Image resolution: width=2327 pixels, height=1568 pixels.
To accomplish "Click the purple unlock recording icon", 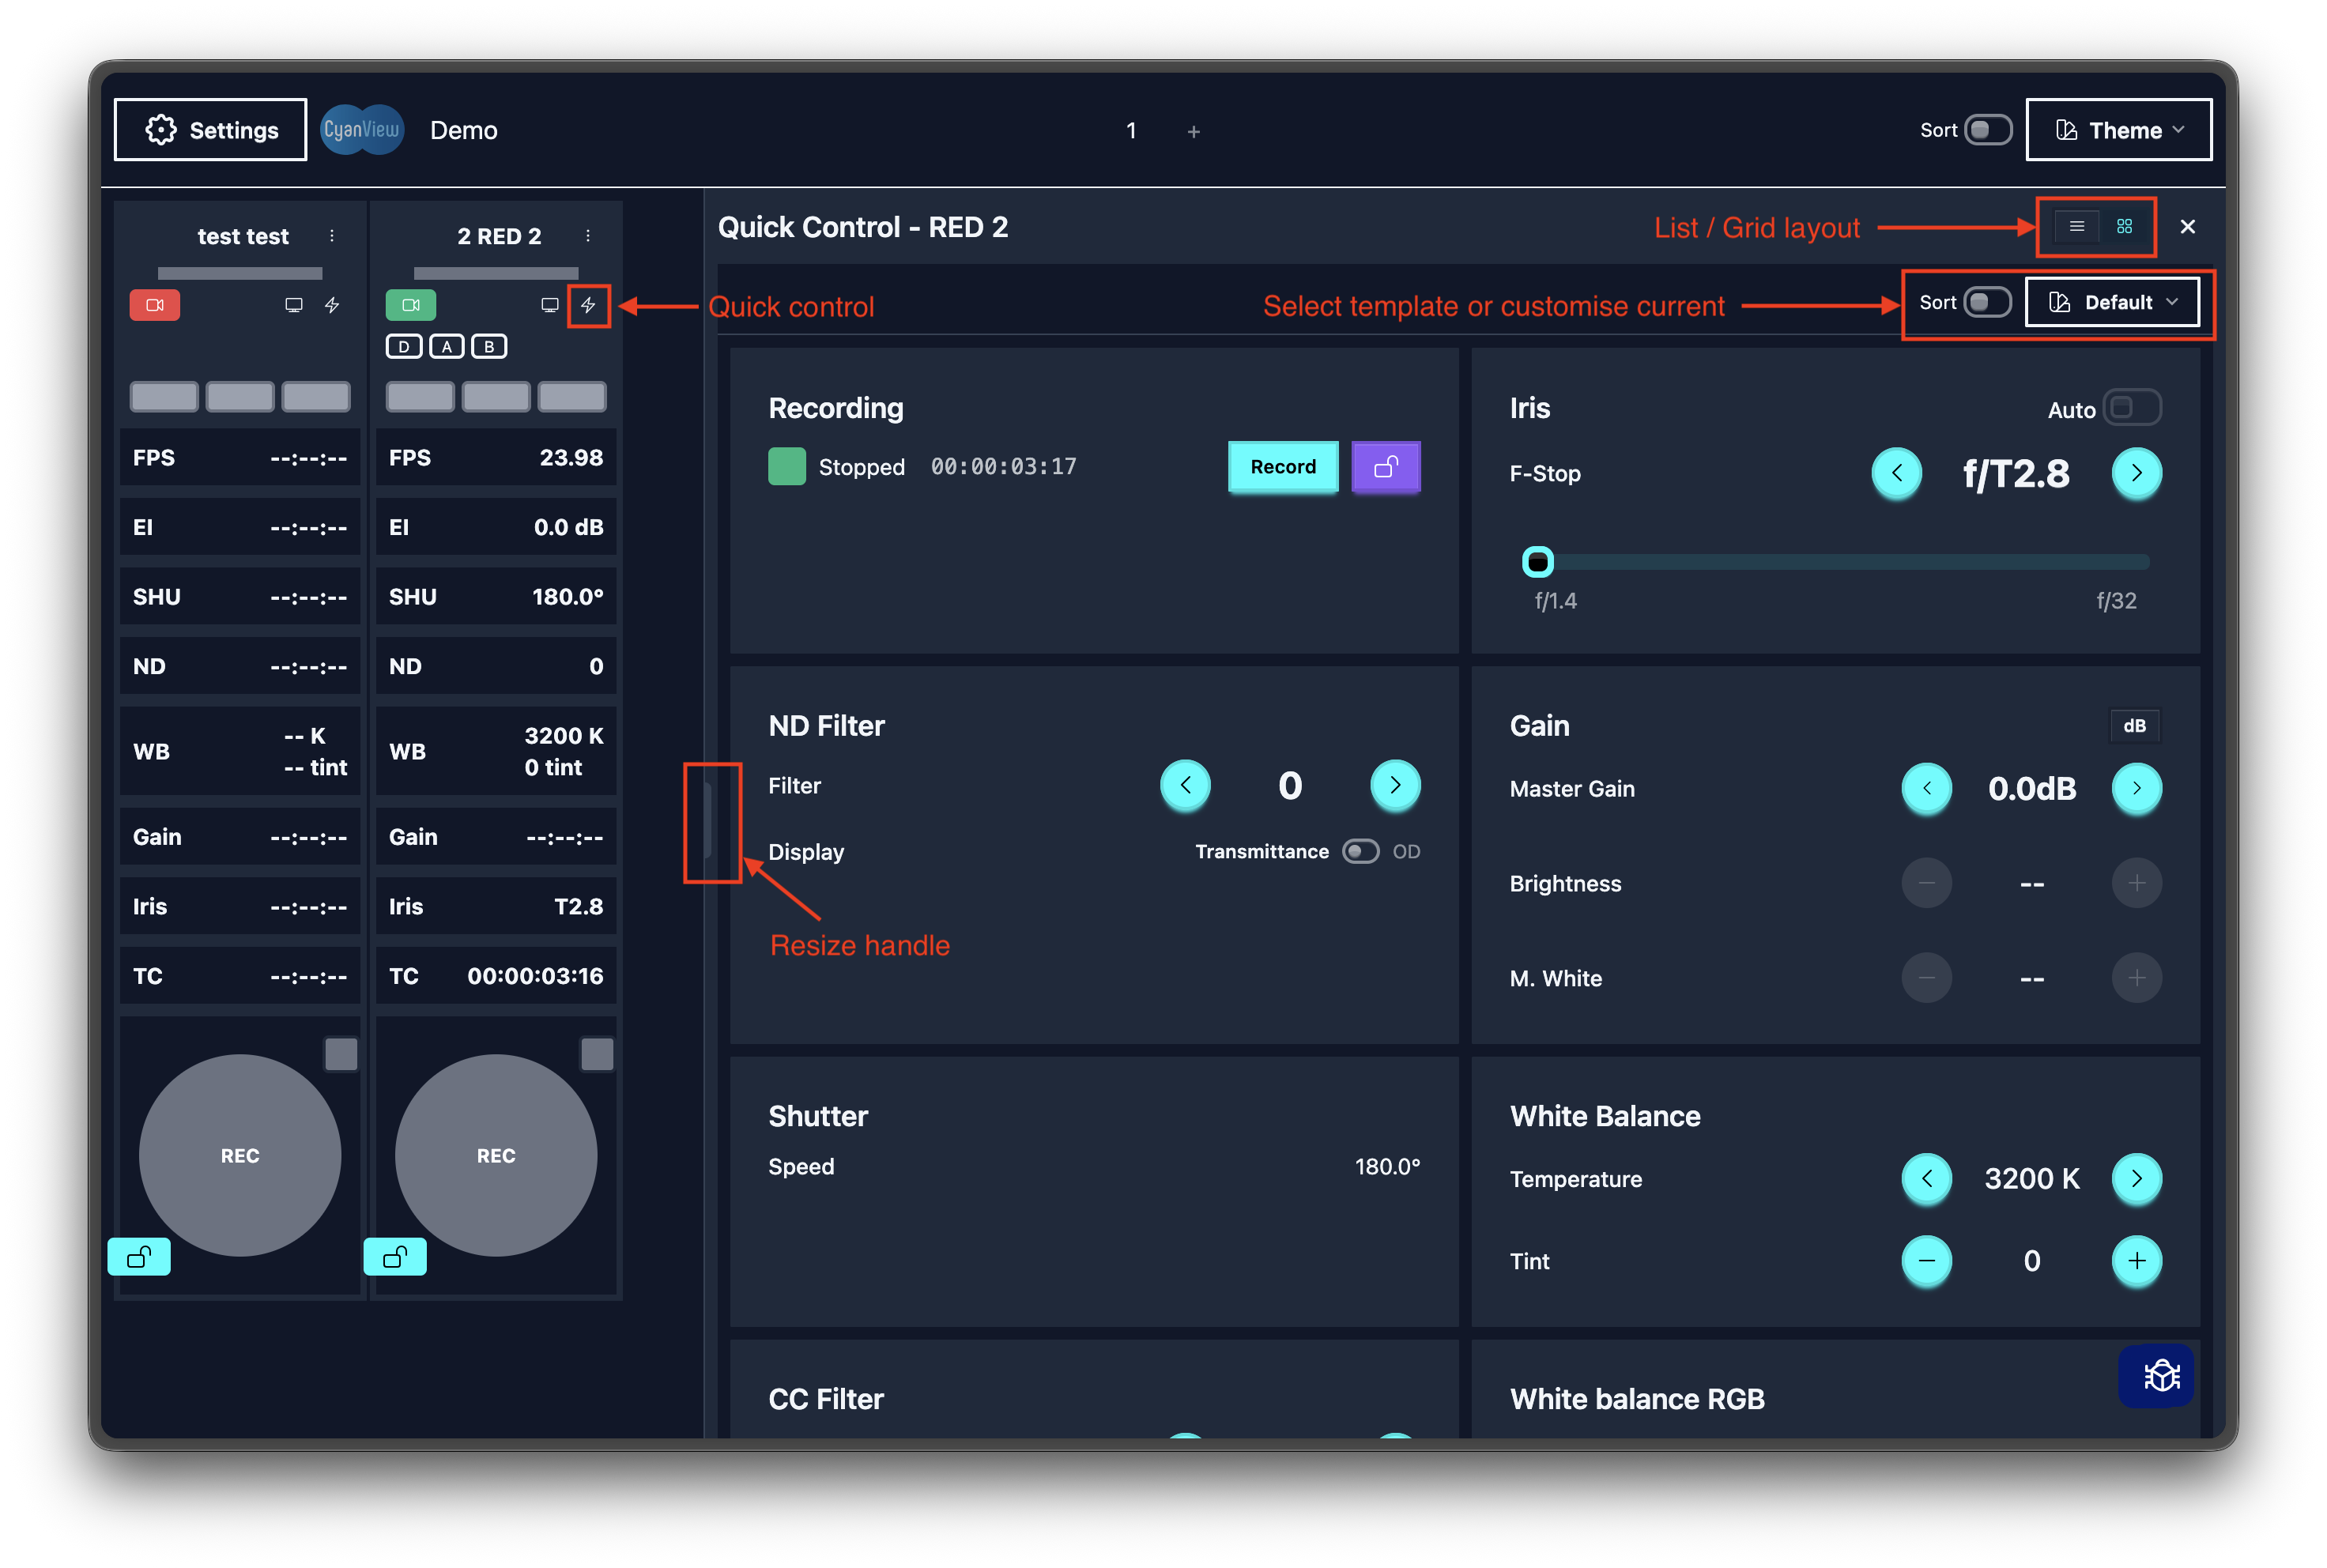I will click(x=1385, y=467).
